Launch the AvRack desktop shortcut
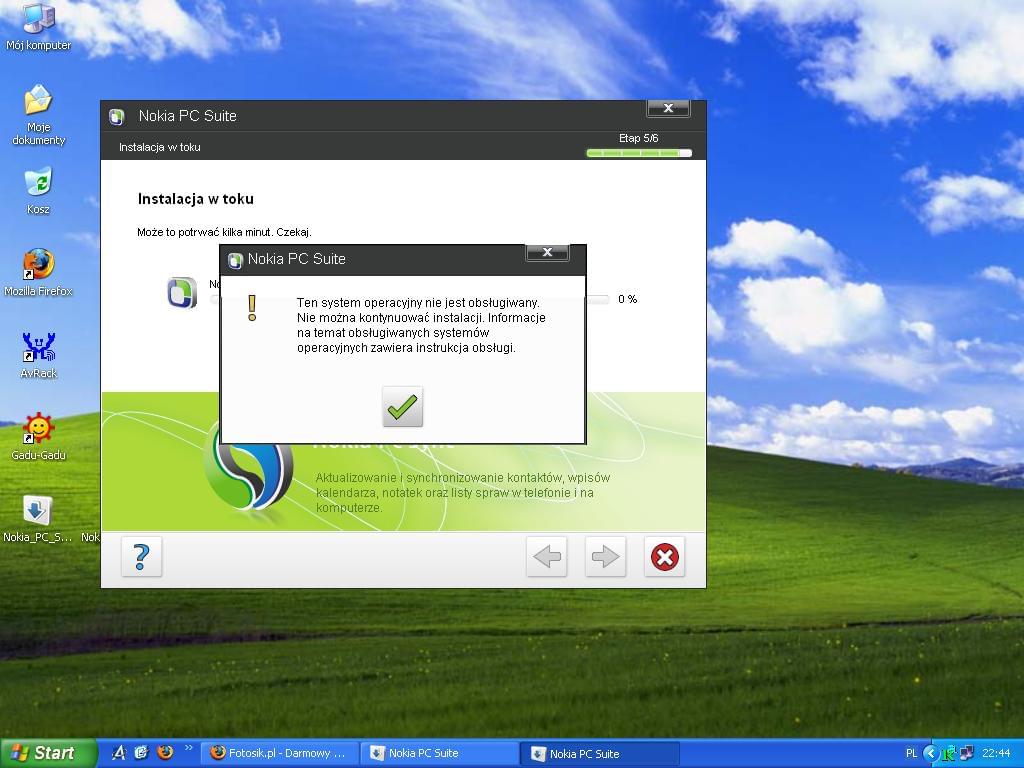Viewport: 1024px width, 768px height. [x=38, y=355]
